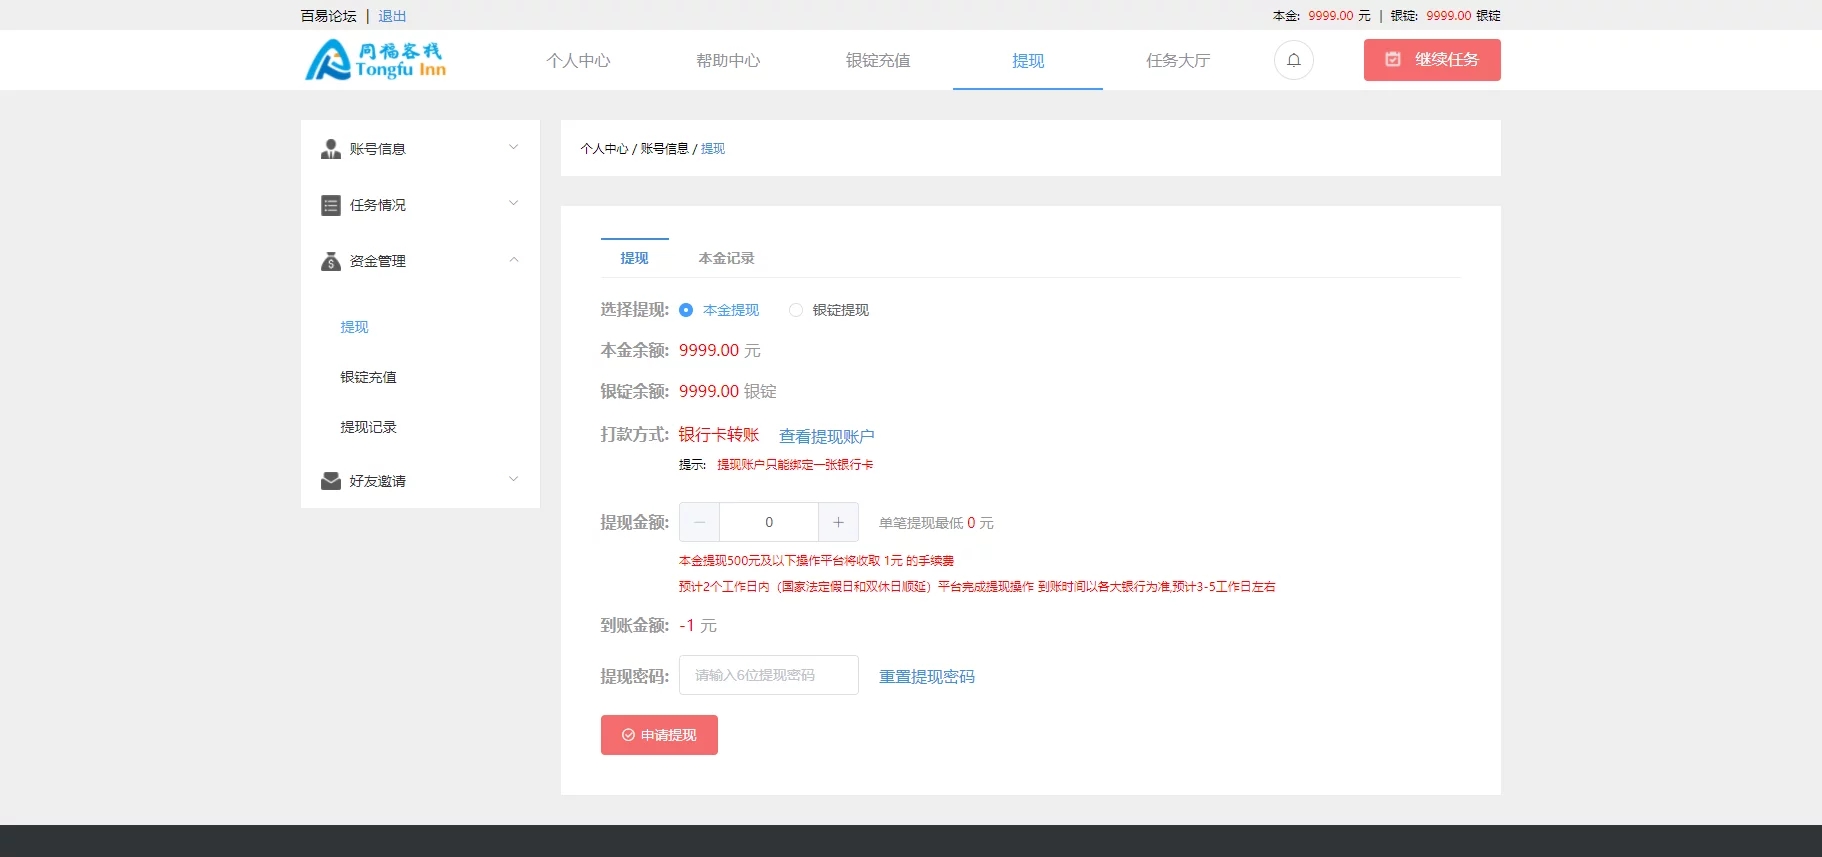Select the 银锭提现 radio option
The image size is (1822, 857).
[796, 310]
